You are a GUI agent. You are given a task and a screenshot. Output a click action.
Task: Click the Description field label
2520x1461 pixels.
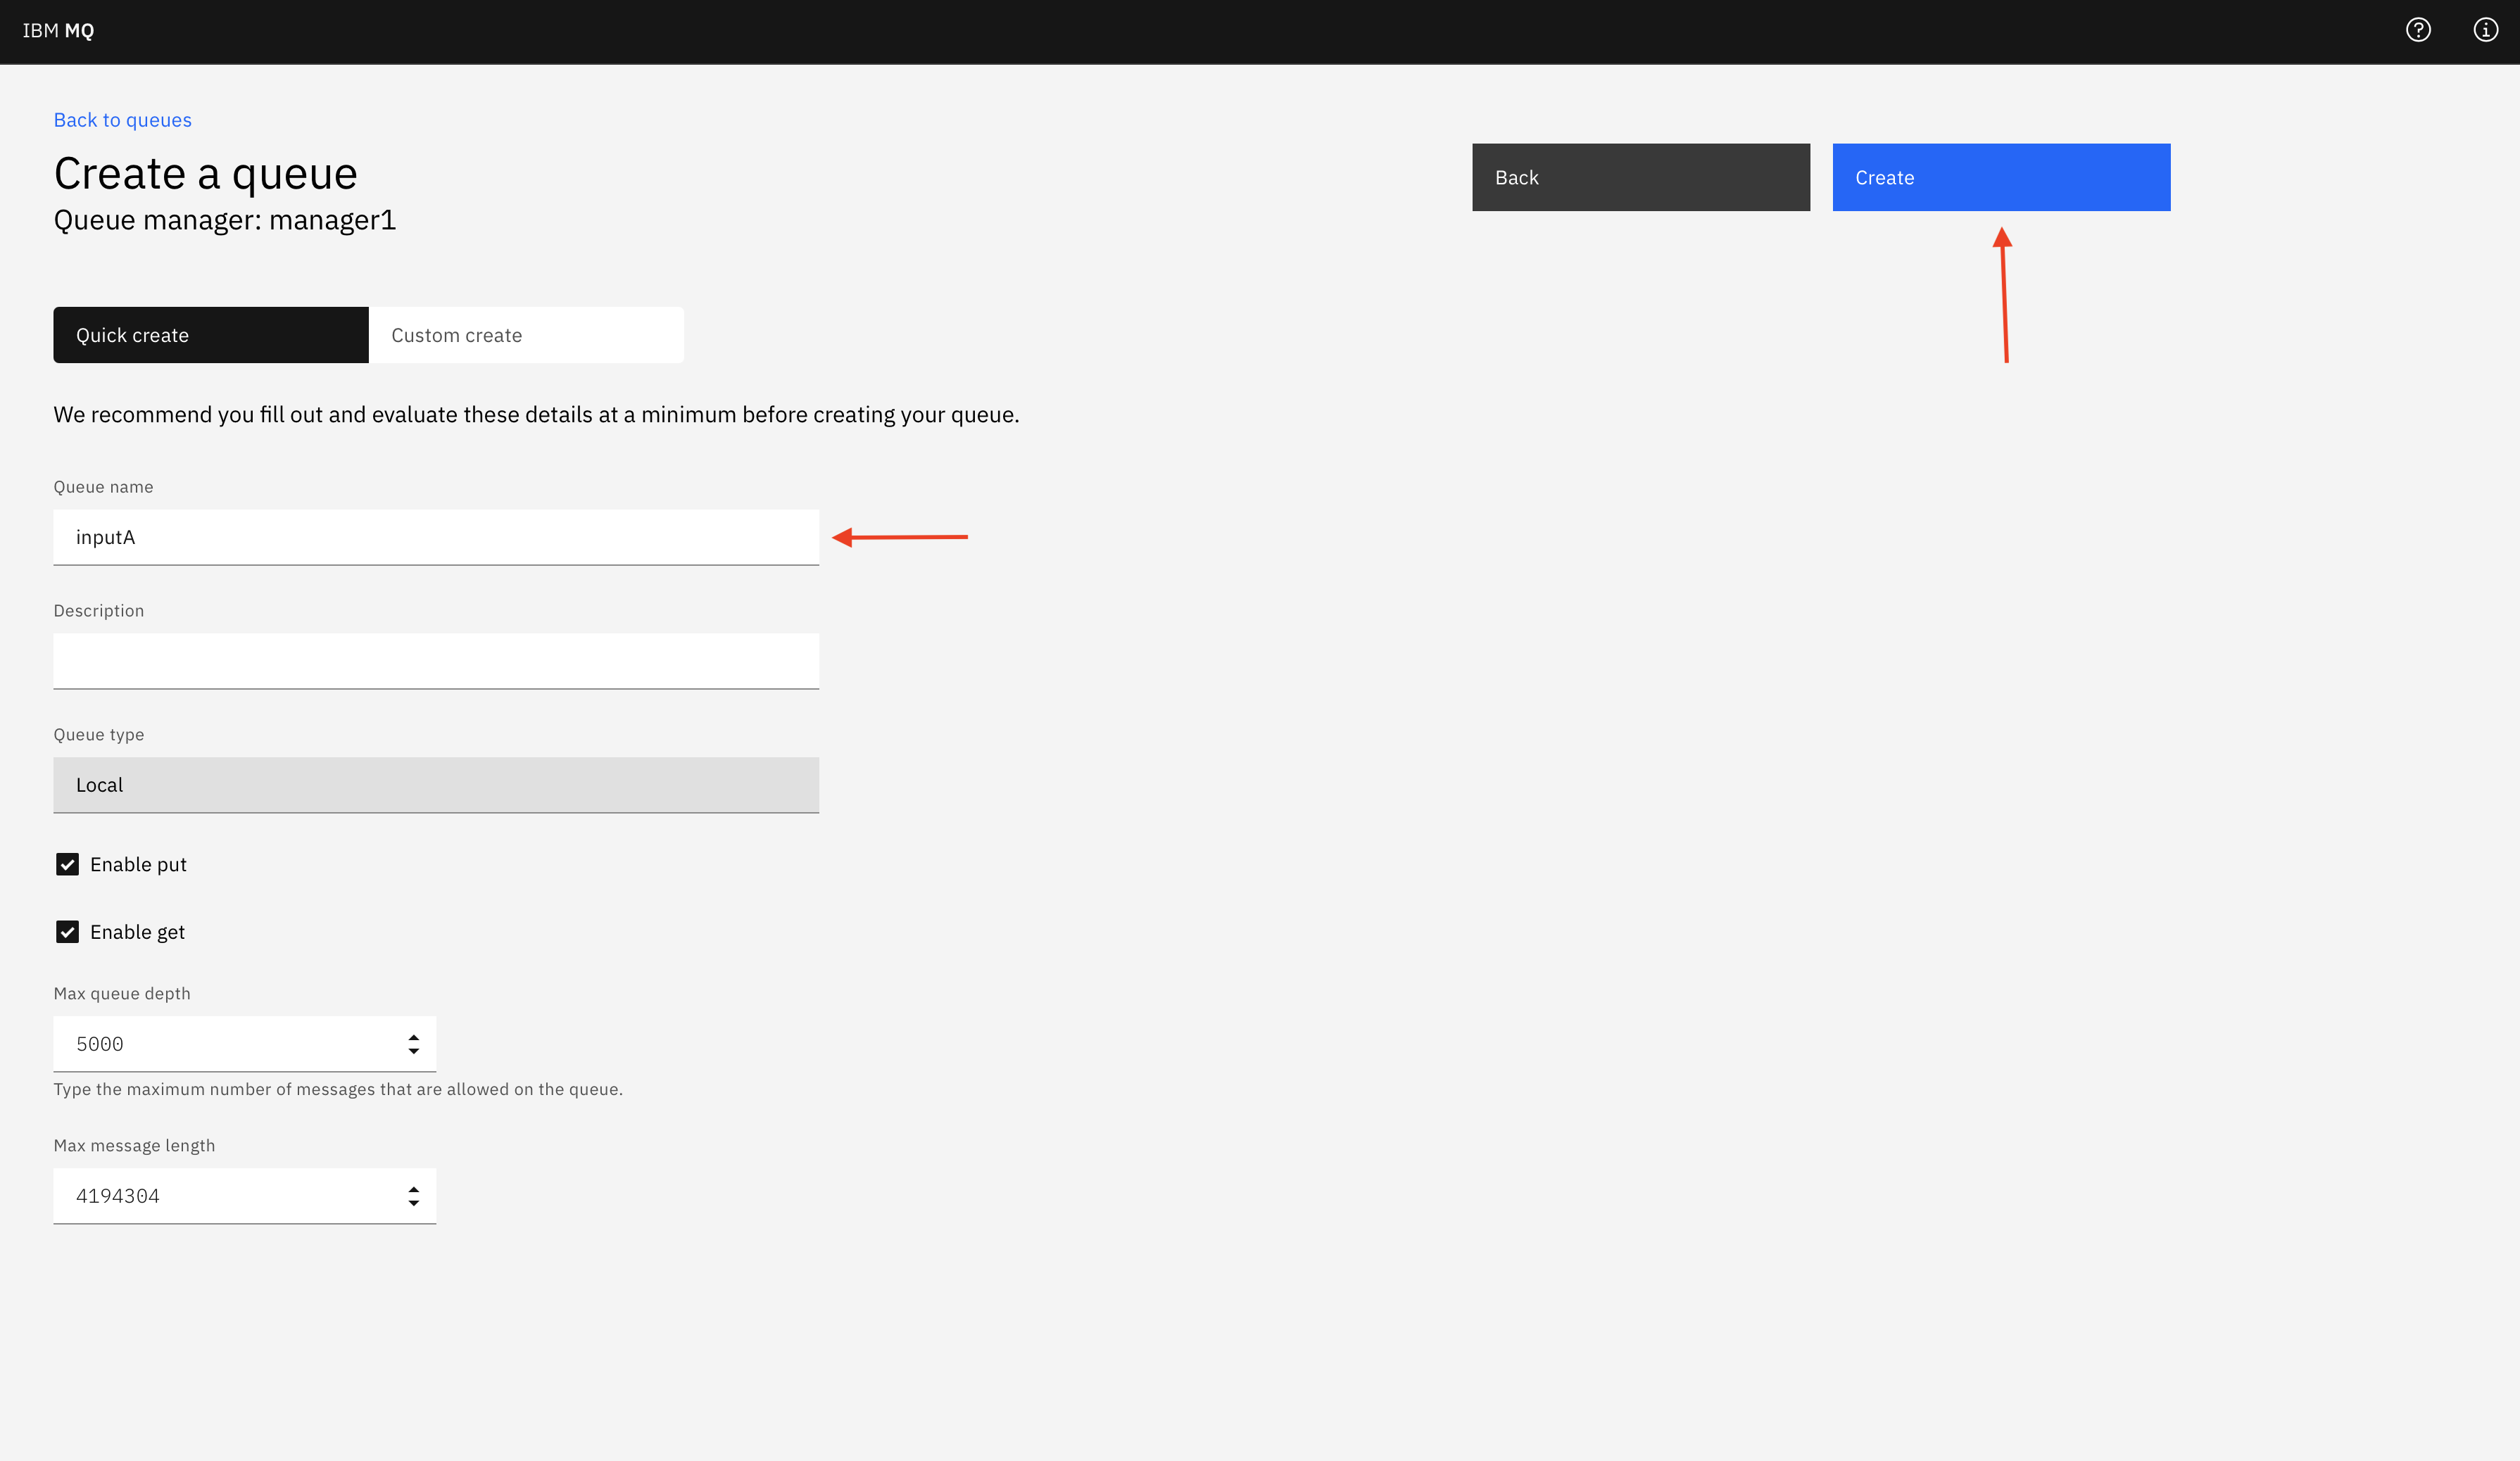point(98,611)
